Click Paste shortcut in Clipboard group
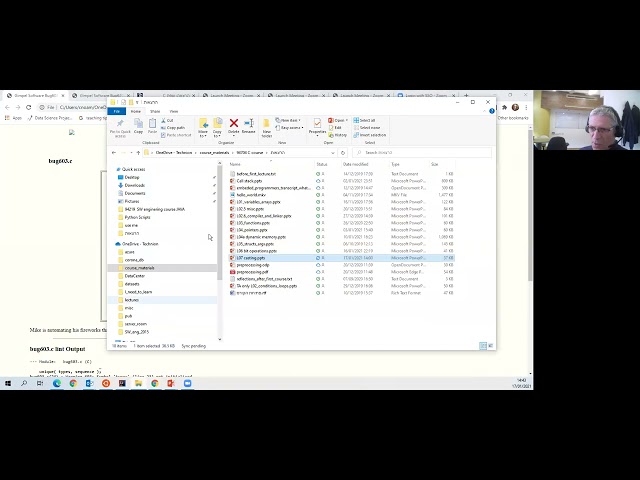Screen dimensions: 640x480 coord(178,135)
